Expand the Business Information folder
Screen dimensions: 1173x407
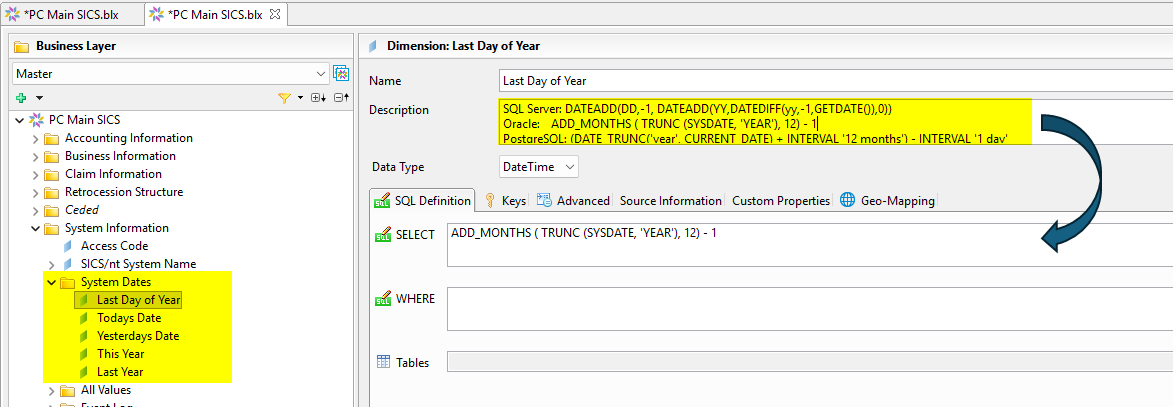[35, 156]
